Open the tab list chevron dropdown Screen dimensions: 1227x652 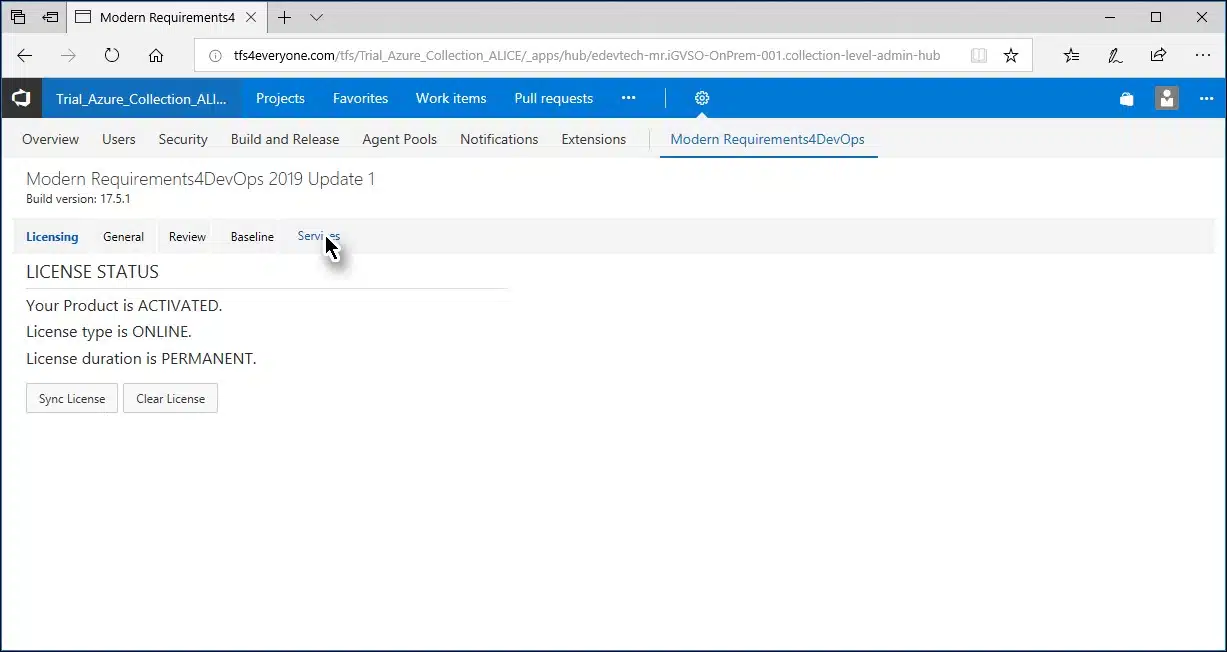coord(317,17)
